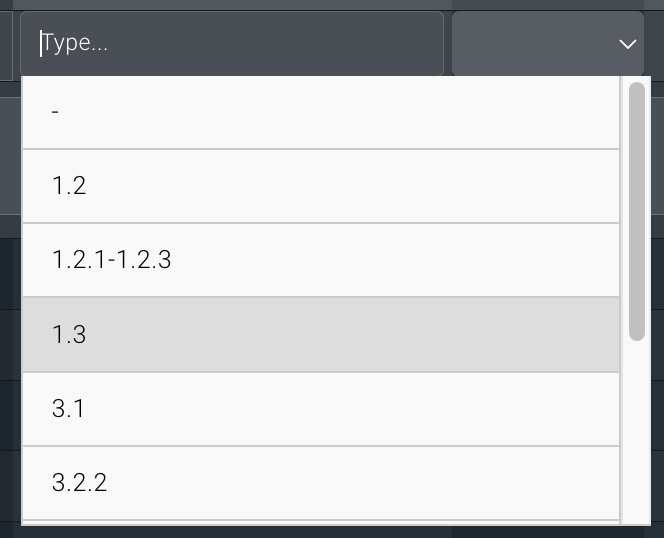
Task: Select 3.1 in the options list
Action: (x=320, y=408)
